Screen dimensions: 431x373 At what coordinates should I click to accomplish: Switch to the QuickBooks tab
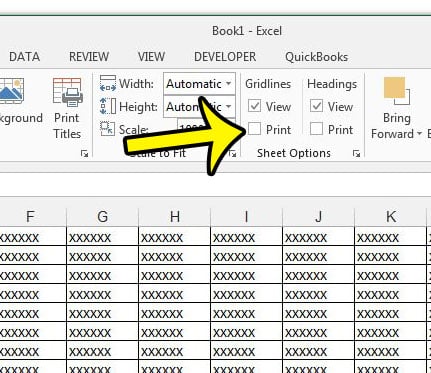pyautogui.click(x=317, y=57)
